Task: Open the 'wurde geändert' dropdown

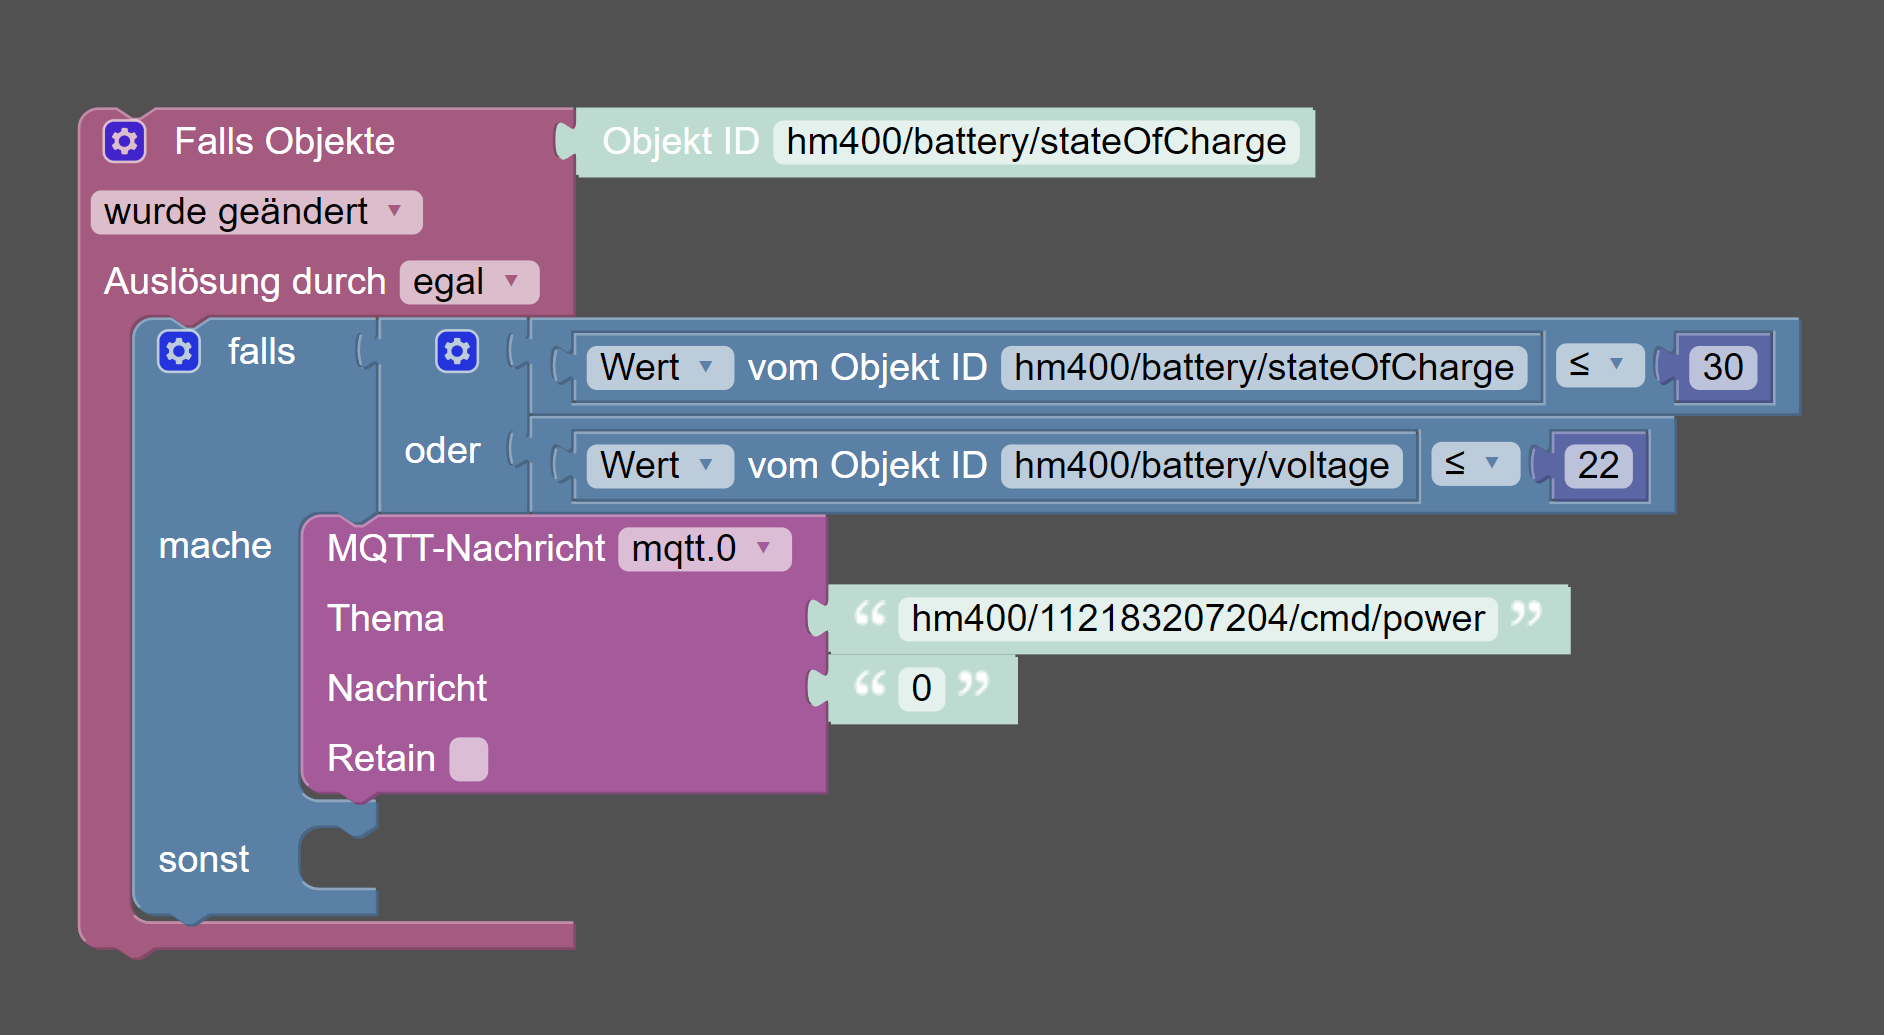Action: point(257,212)
